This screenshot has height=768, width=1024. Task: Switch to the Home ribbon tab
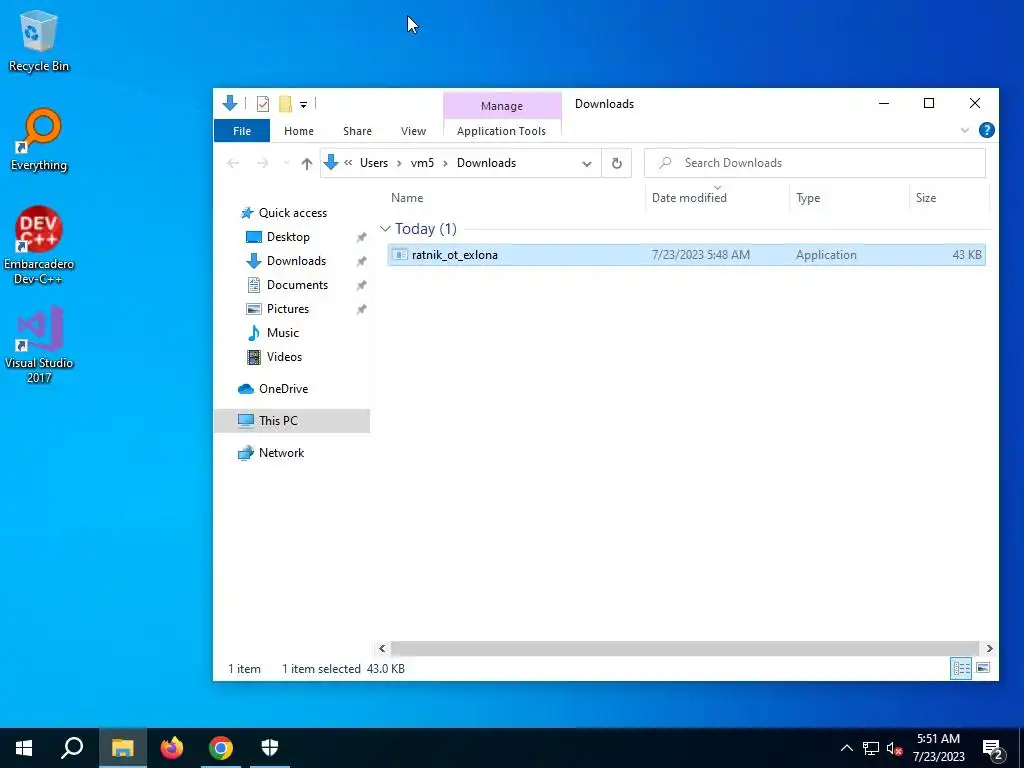pyautogui.click(x=298, y=131)
